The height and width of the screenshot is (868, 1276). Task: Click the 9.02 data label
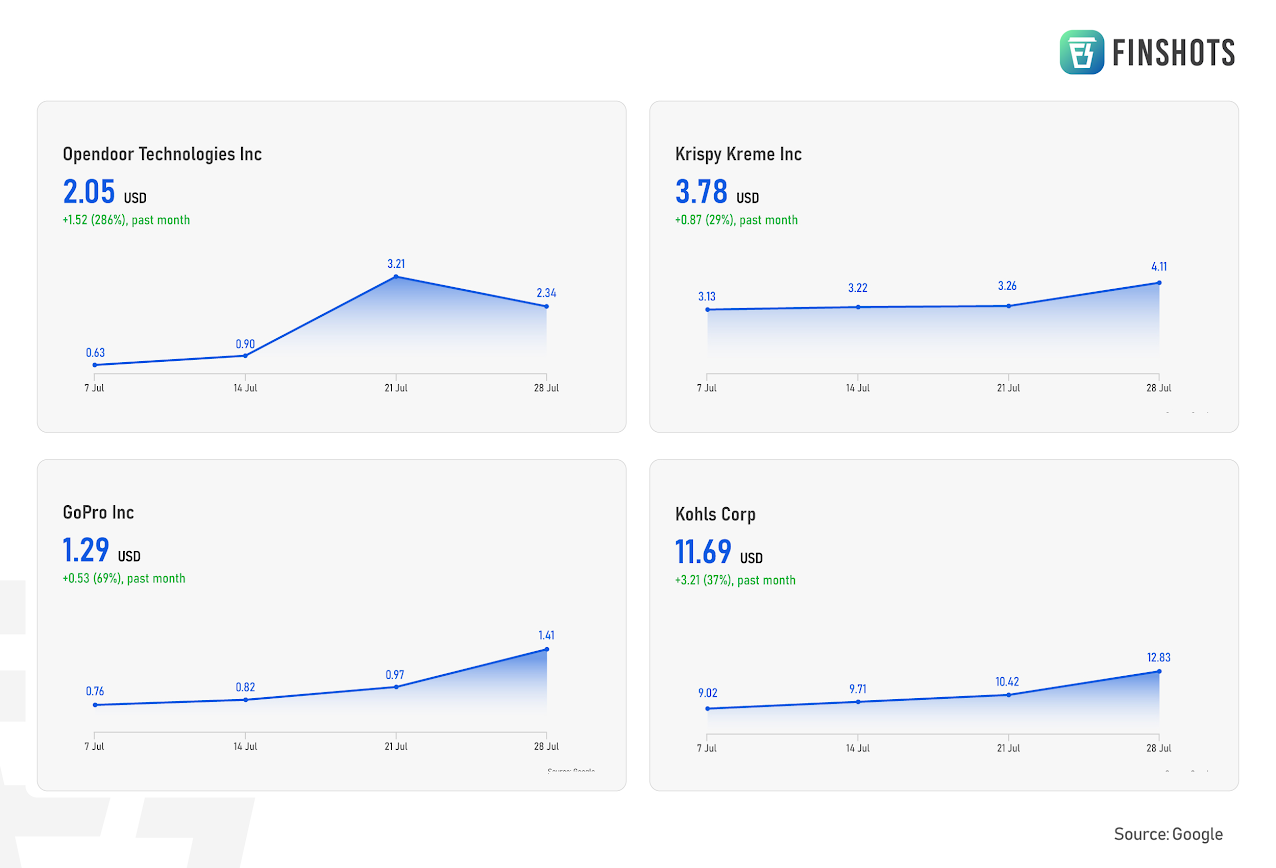(x=707, y=693)
